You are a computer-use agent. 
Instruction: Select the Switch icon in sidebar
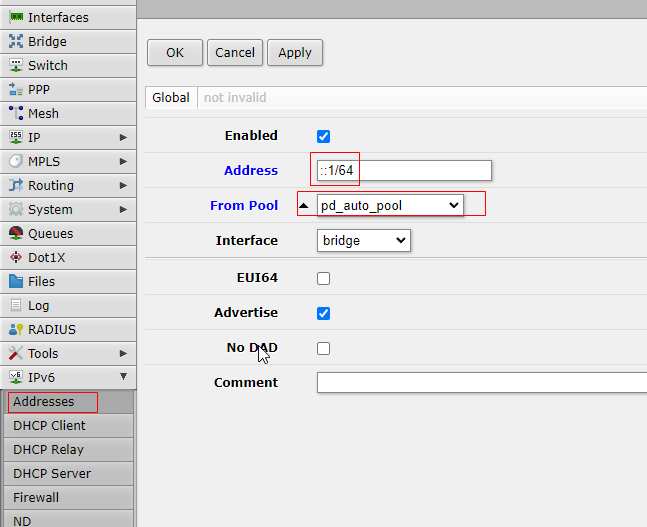tap(17, 65)
